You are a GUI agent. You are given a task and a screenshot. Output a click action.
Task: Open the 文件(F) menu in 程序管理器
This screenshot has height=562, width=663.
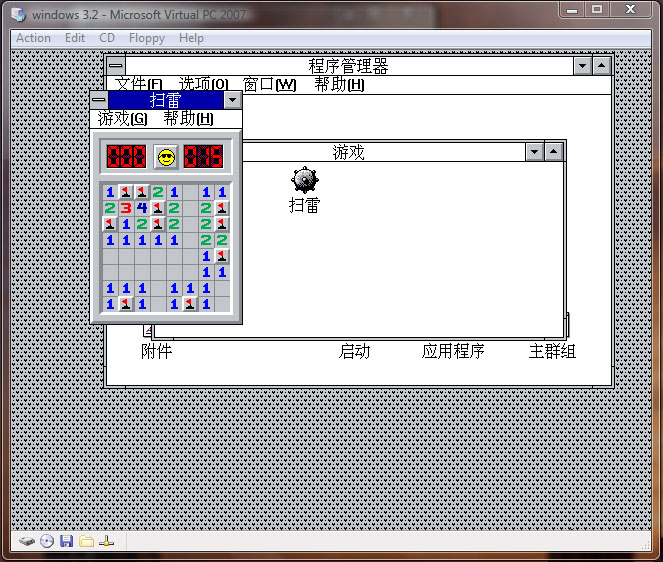point(139,85)
